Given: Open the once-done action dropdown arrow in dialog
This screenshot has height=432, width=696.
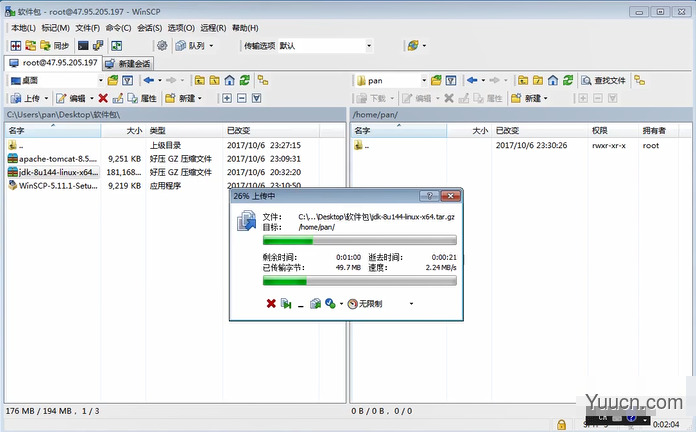Looking at the screenshot, I should point(341,304).
